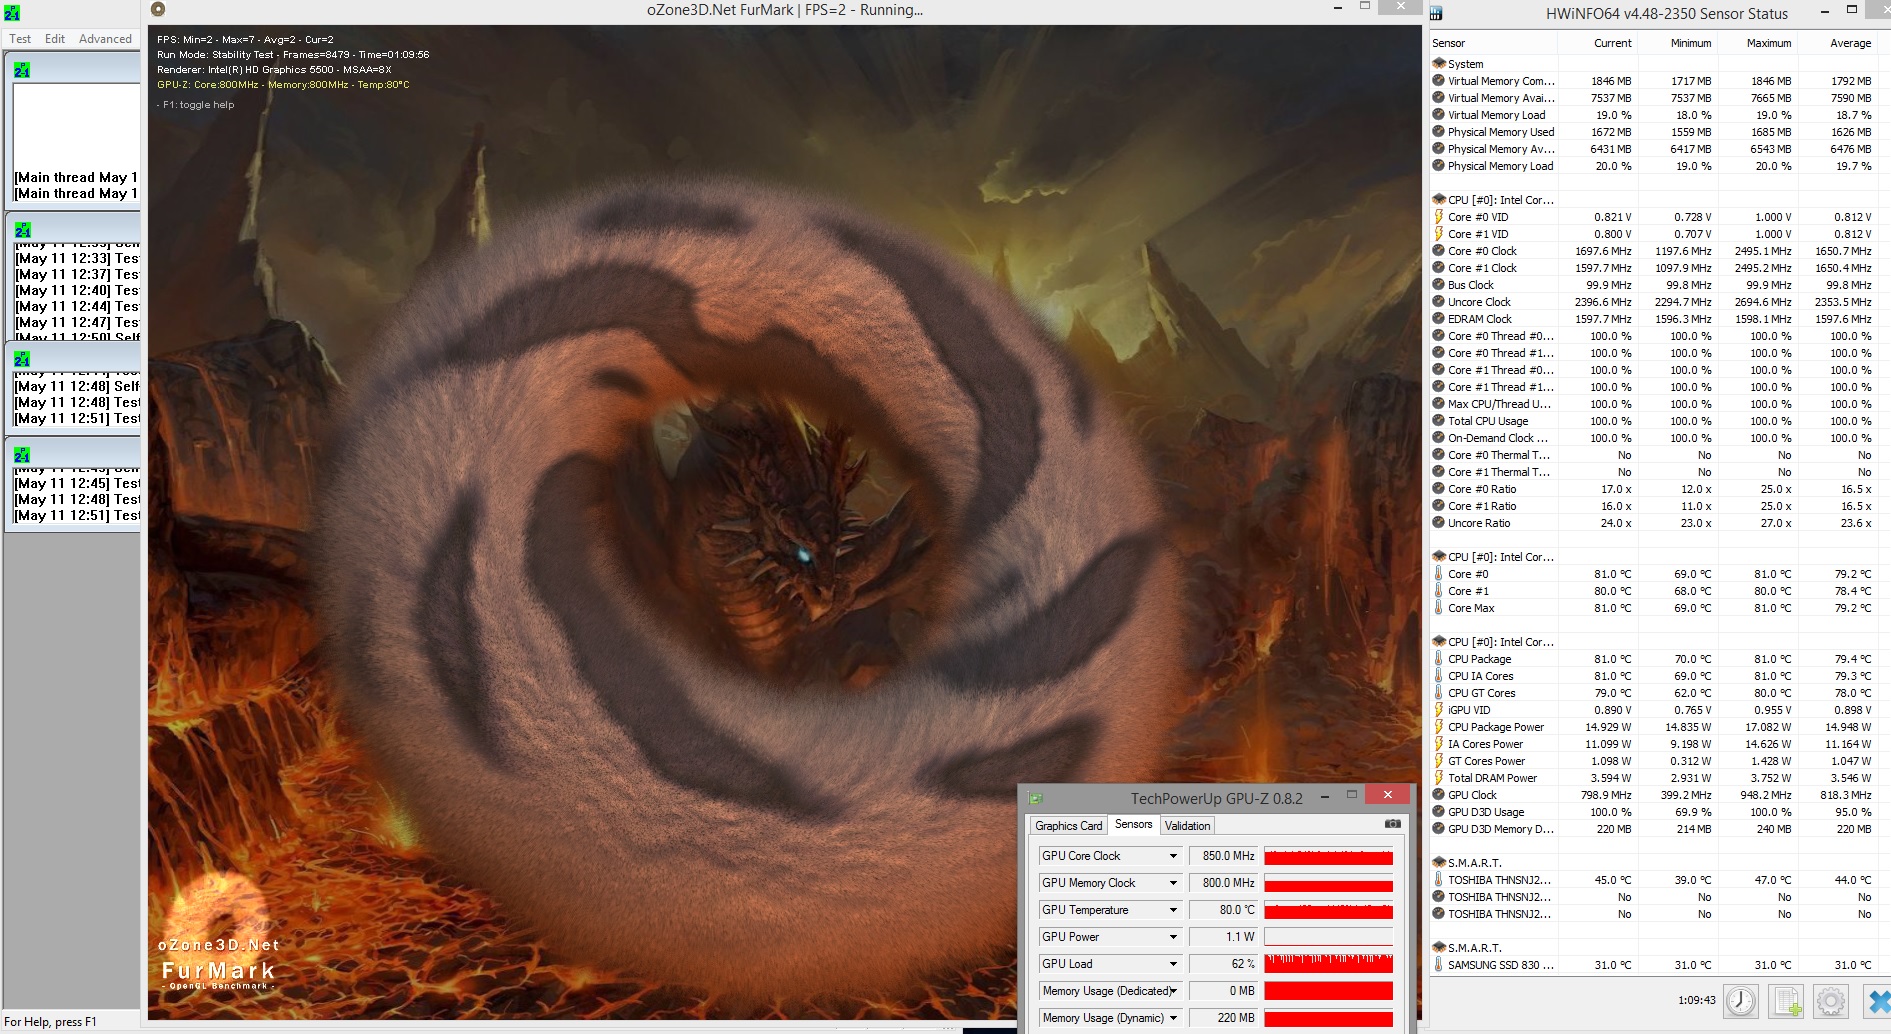This screenshot has height=1034, width=1891.
Task: Open the Validation tab in GPU-Z
Action: click(1187, 826)
